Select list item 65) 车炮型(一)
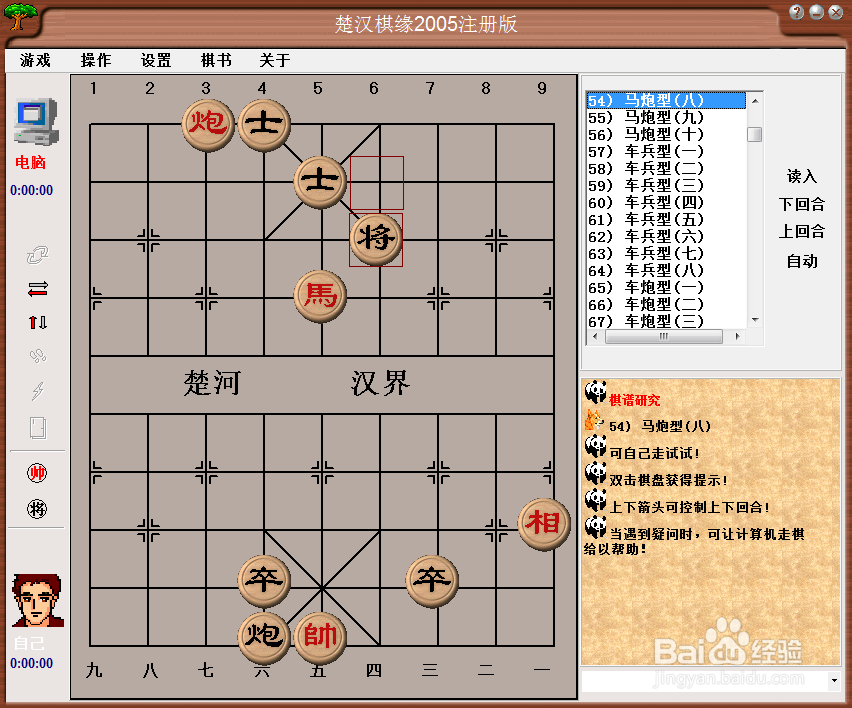The width and height of the screenshot is (852, 708). coord(666,287)
